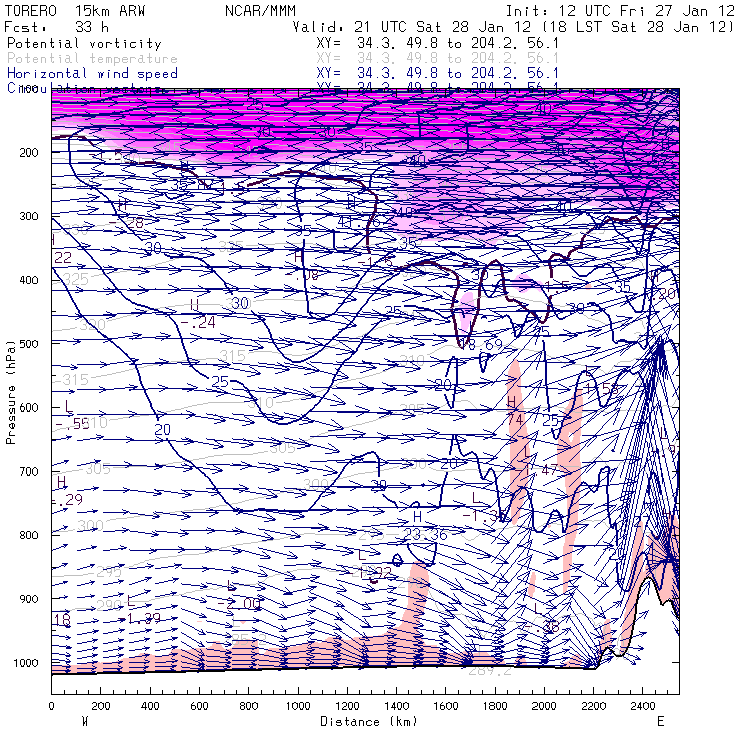This screenshot has height=740, width=740.
Task: Click the '-.24' value under the H marker
Action: click(198, 322)
